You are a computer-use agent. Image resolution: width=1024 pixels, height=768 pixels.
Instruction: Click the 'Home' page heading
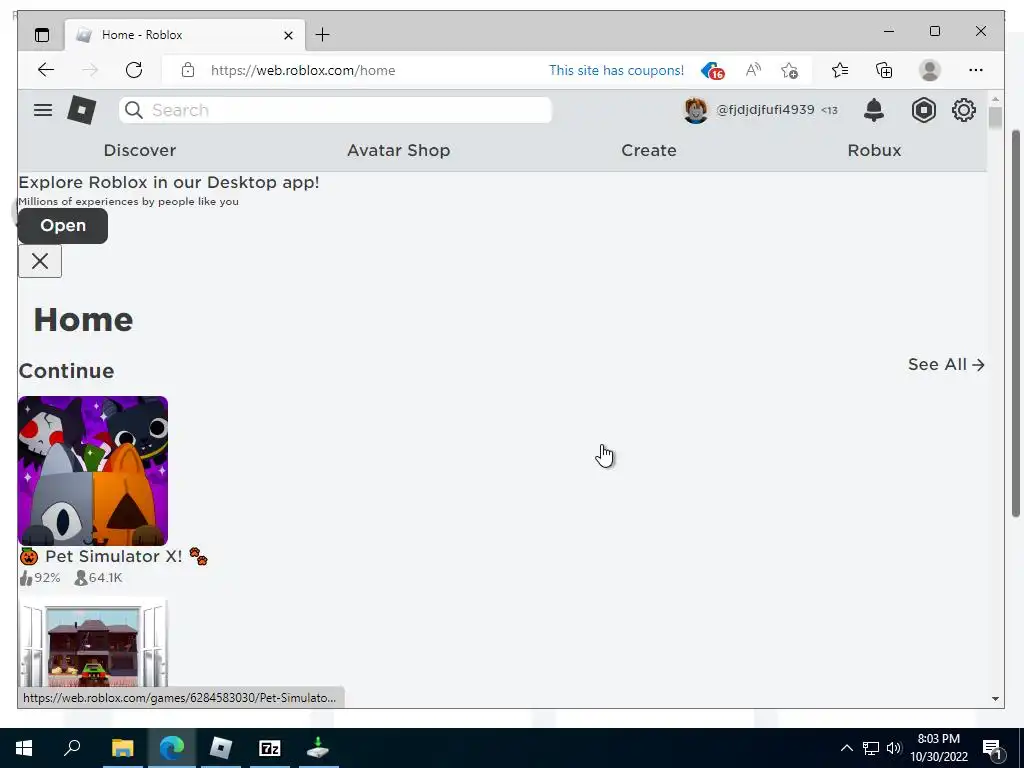pos(83,320)
